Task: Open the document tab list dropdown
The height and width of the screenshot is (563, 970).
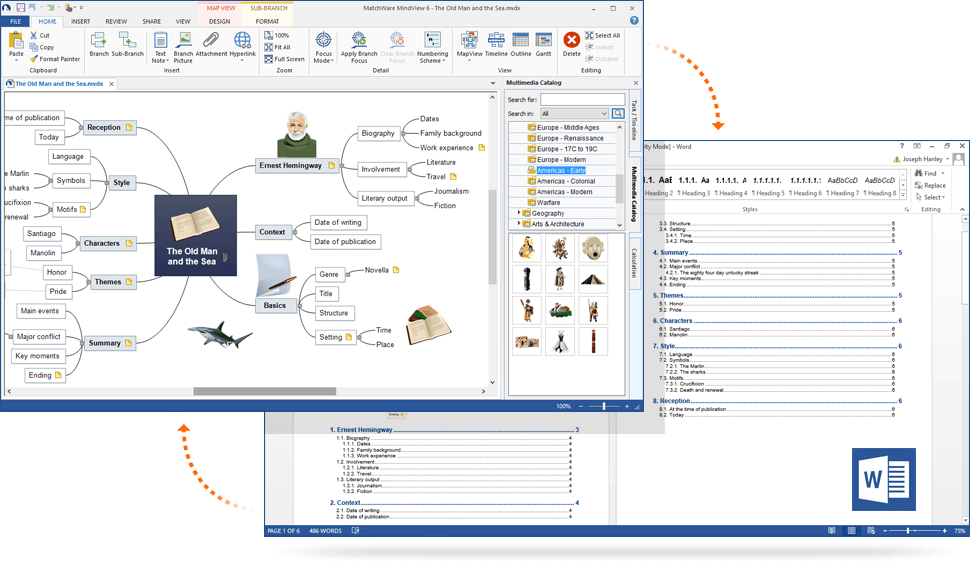Action: (493, 83)
